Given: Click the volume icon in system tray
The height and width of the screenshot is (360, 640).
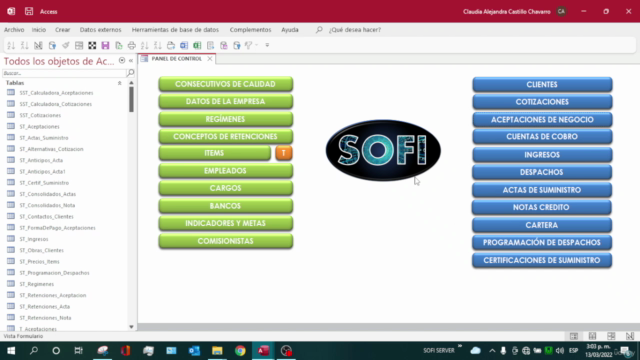Looking at the screenshot, I should (560, 351).
